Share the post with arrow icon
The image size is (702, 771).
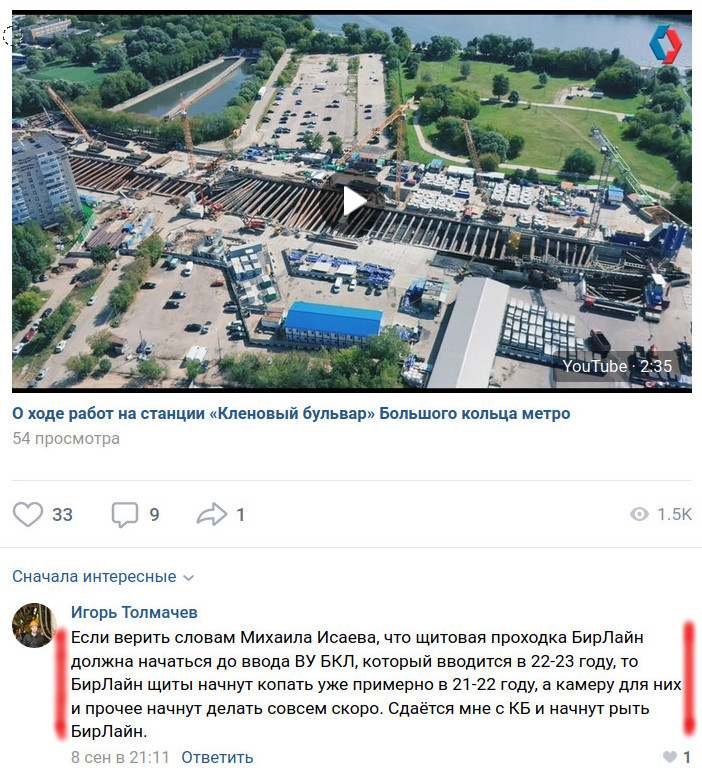(212, 514)
